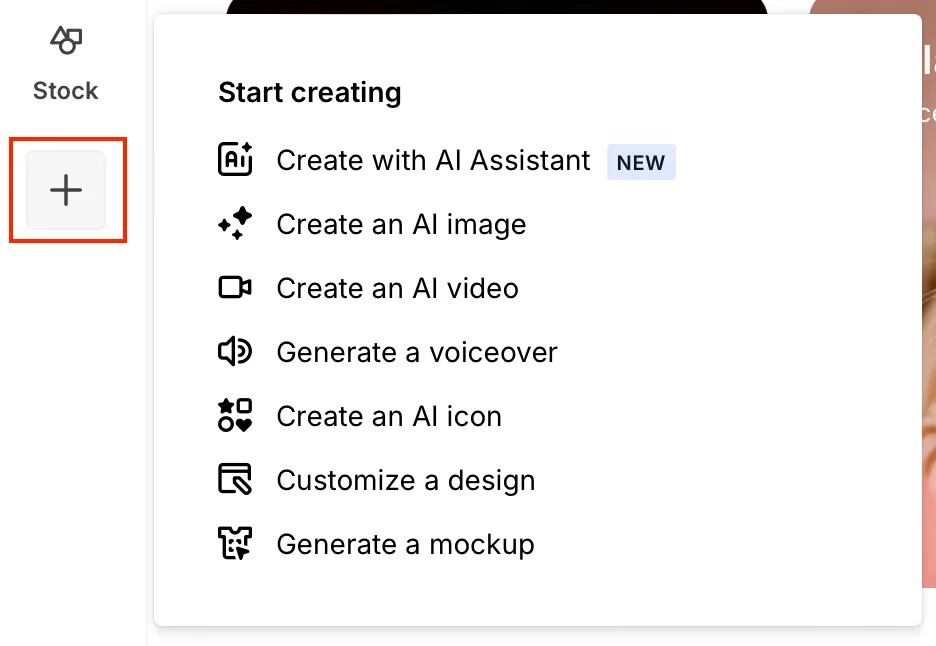This screenshot has width=936, height=646.
Task: Choose "Create an AI icon" text
Action: (389, 416)
